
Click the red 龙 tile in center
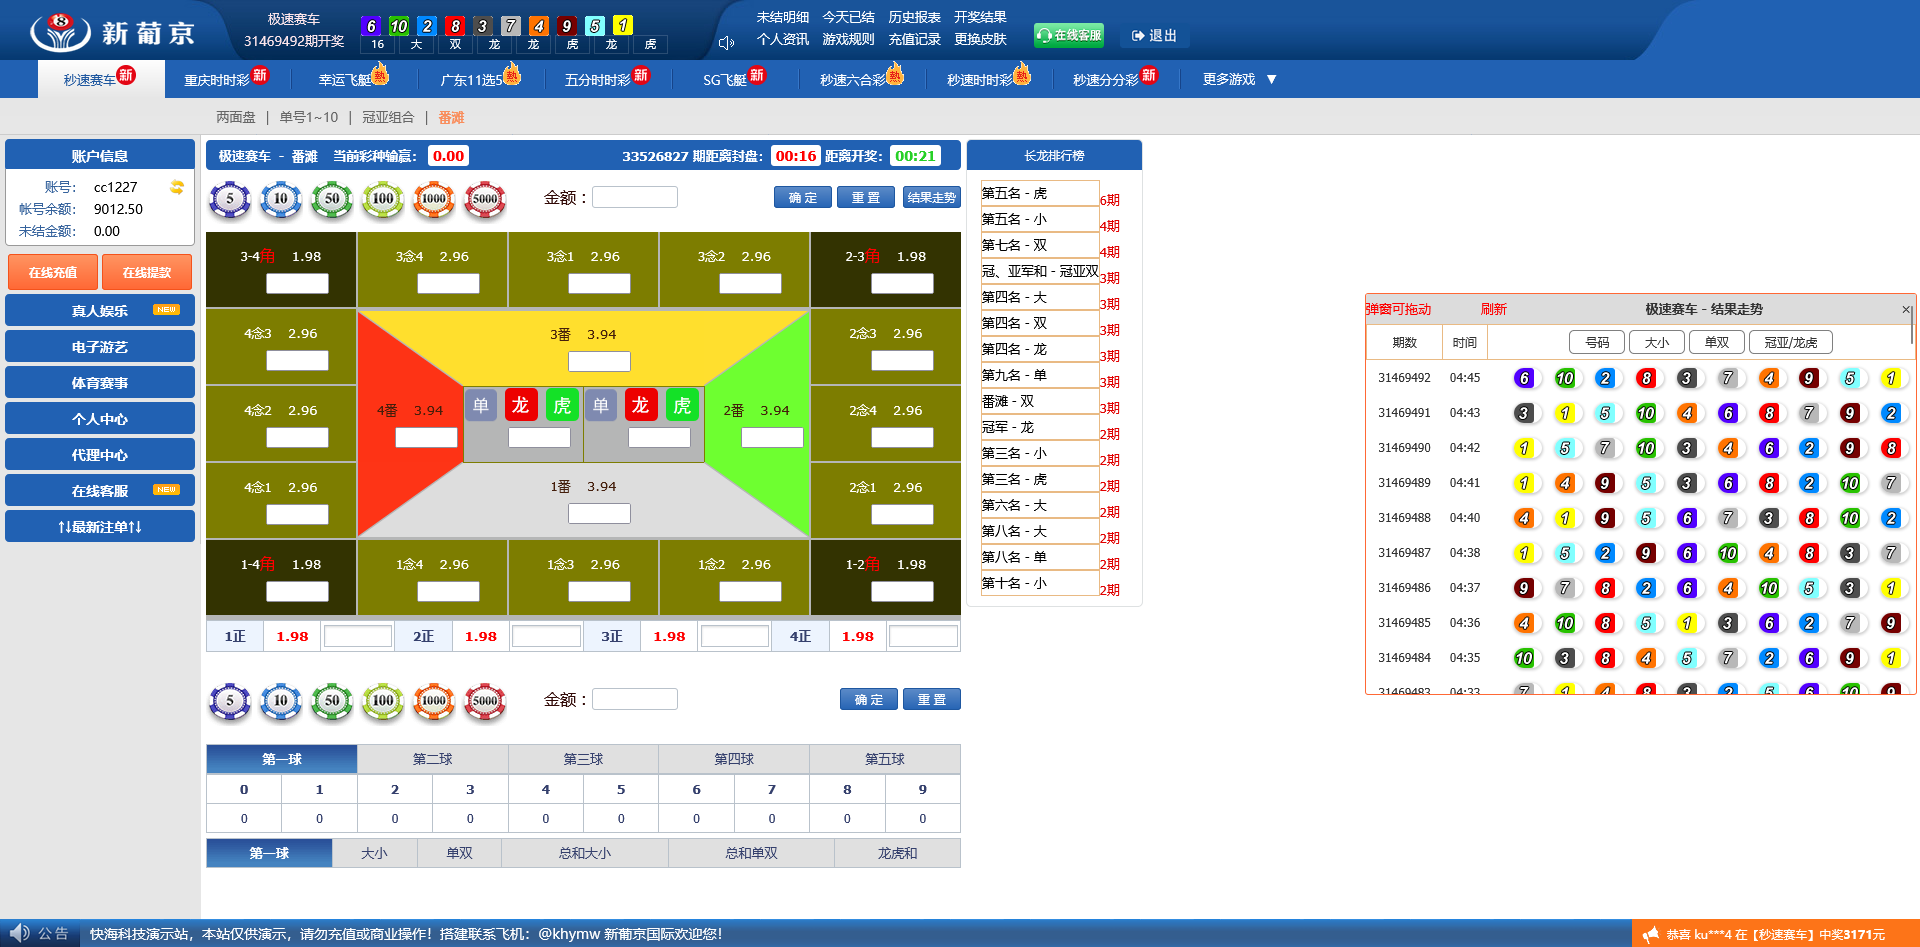(x=520, y=405)
